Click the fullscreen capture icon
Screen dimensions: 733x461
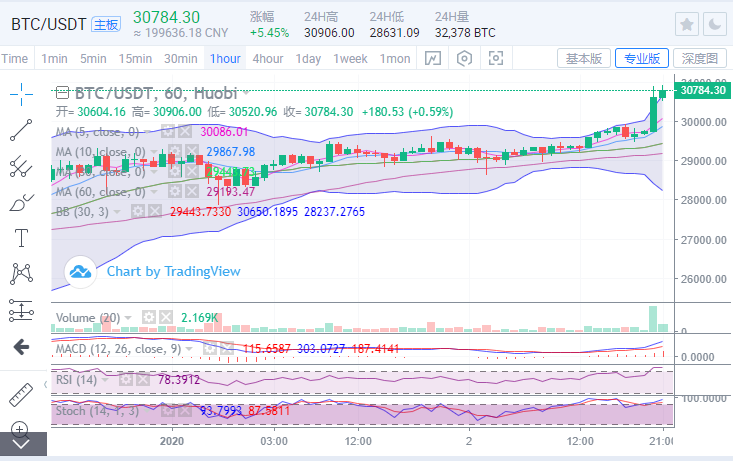coord(496,58)
